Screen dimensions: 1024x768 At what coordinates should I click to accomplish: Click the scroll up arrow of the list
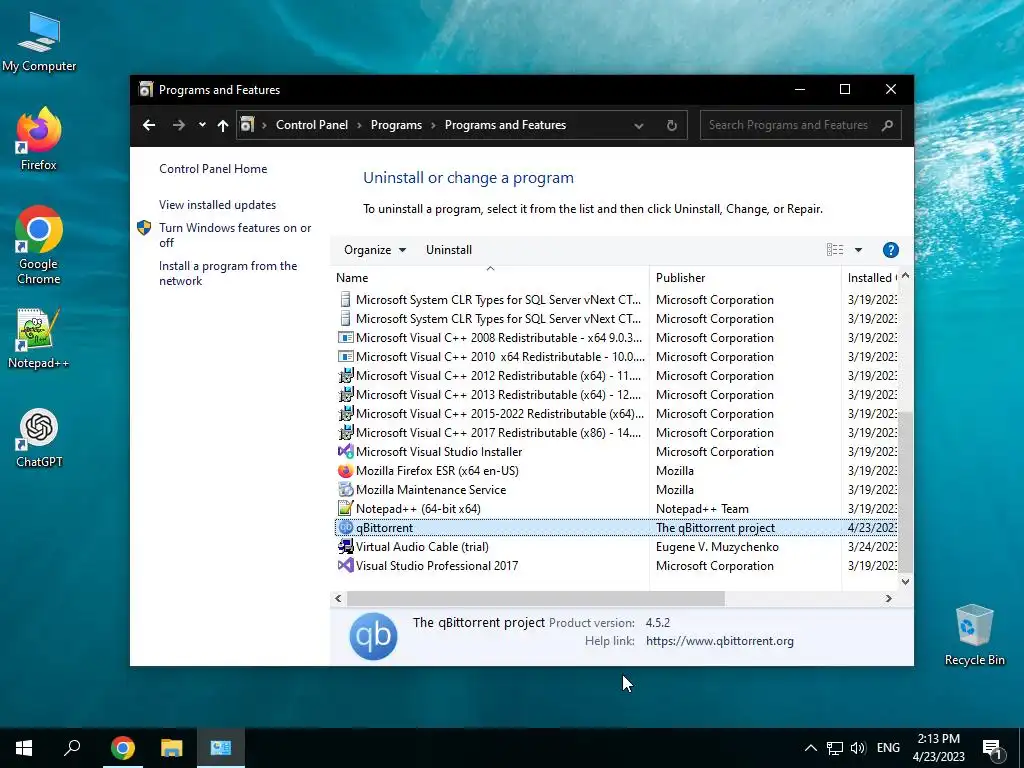[x=905, y=276]
